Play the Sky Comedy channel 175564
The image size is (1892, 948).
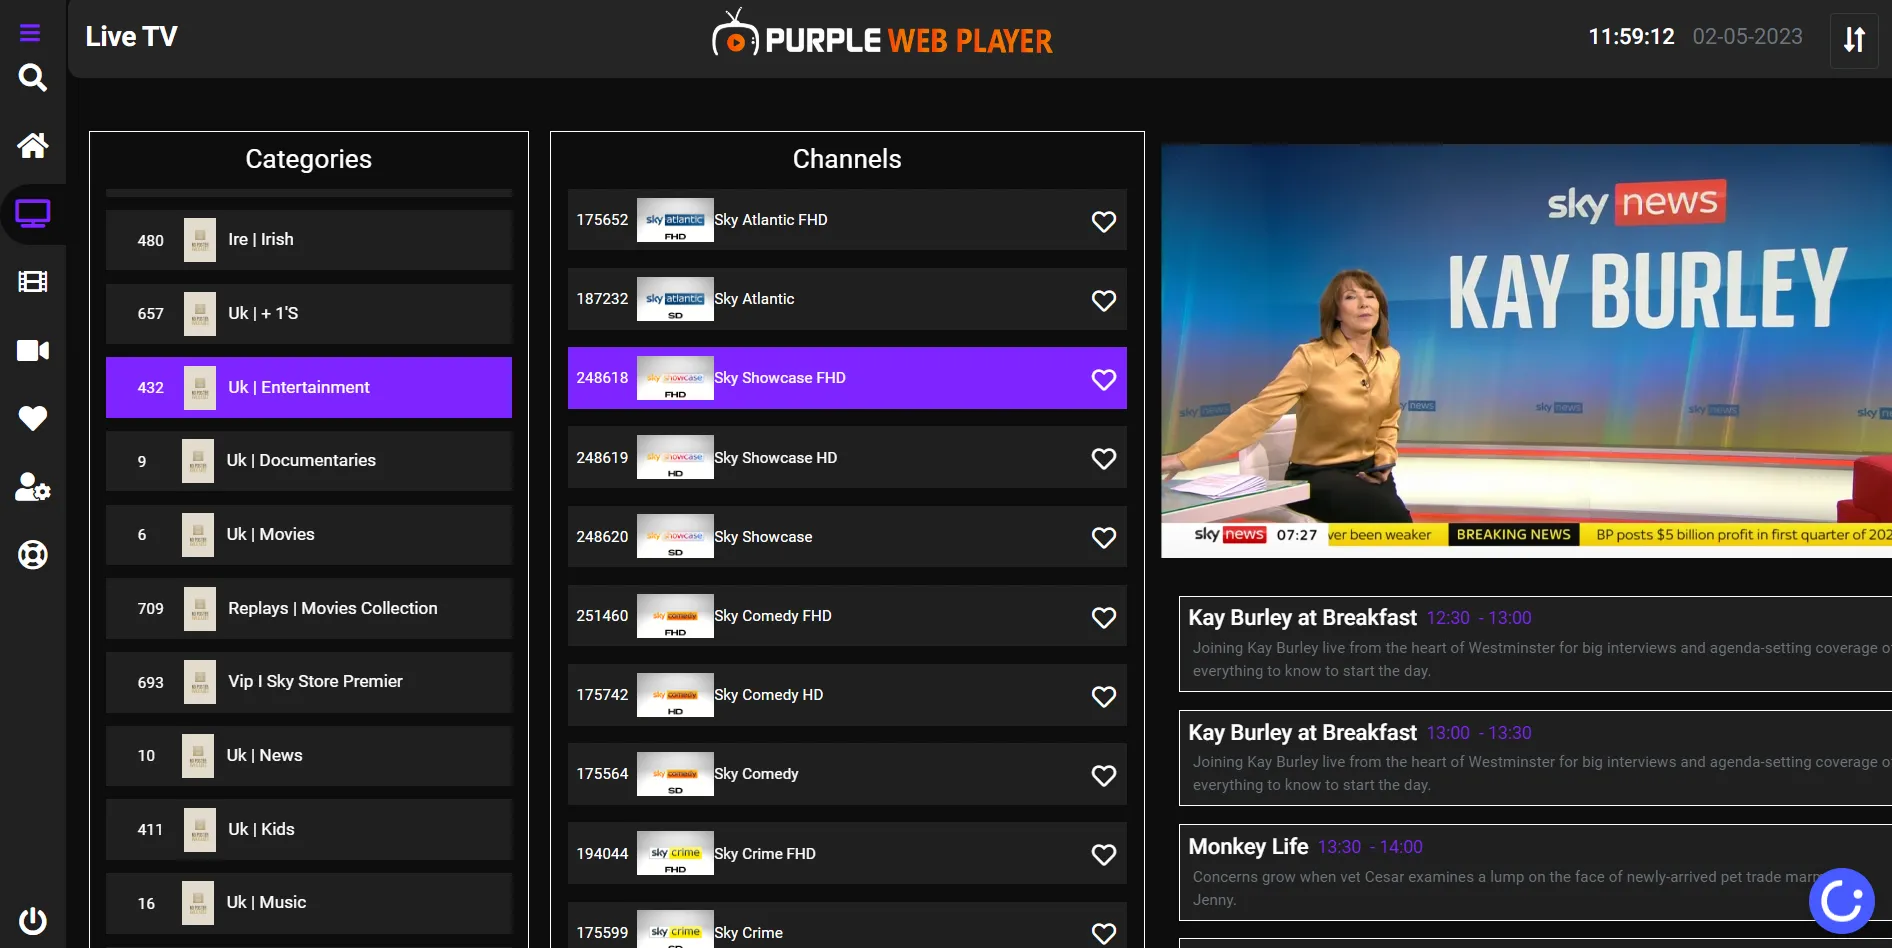tap(847, 774)
